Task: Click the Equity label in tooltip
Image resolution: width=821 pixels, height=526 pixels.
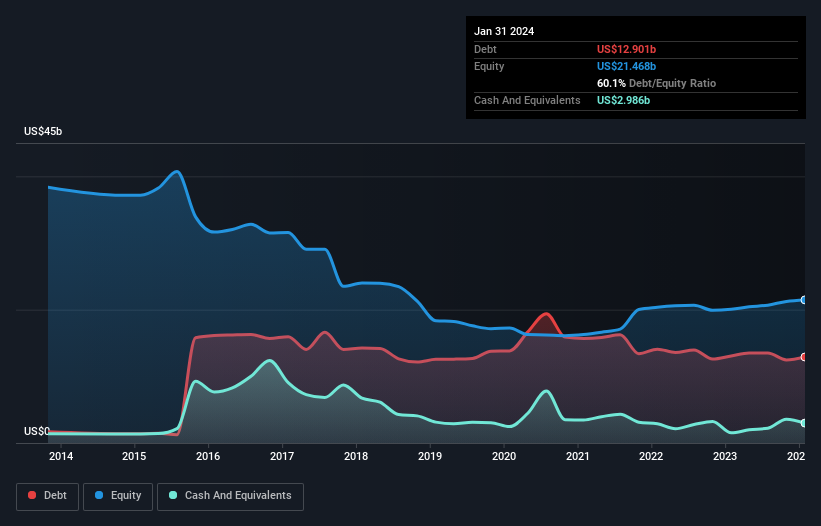Action: coord(489,66)
